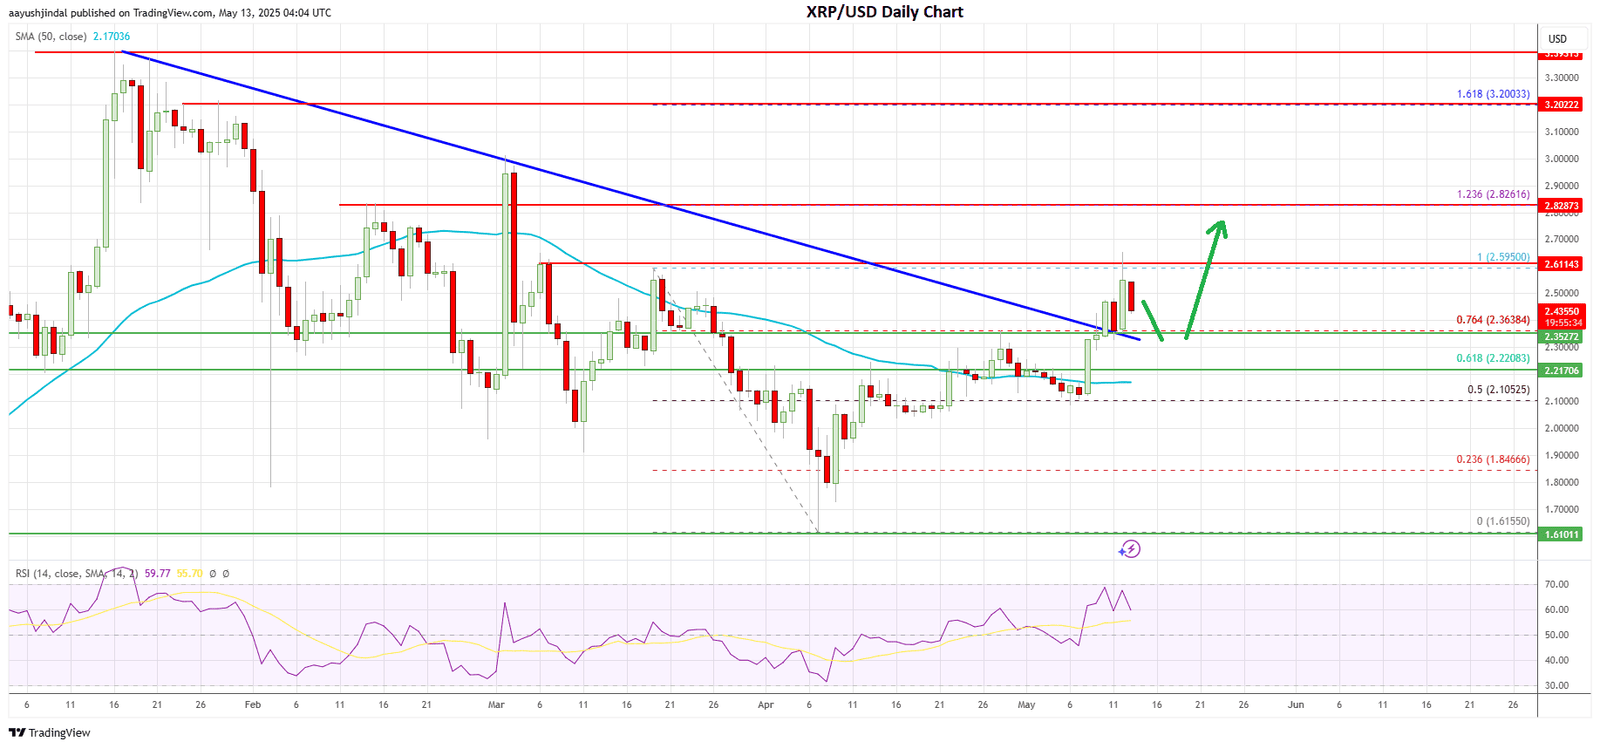Click the XRP/USD Daily Chart title

pyautogui.click(x=884, y=12)
